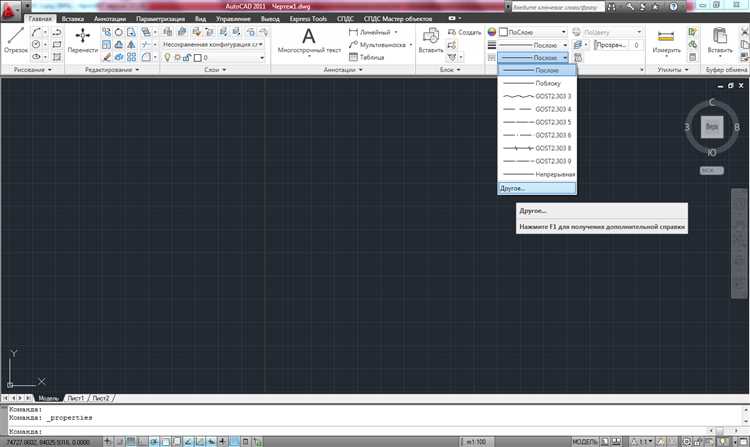
Task: Toggle the layer lightbulb on/off icon
Action: point(167,57)
